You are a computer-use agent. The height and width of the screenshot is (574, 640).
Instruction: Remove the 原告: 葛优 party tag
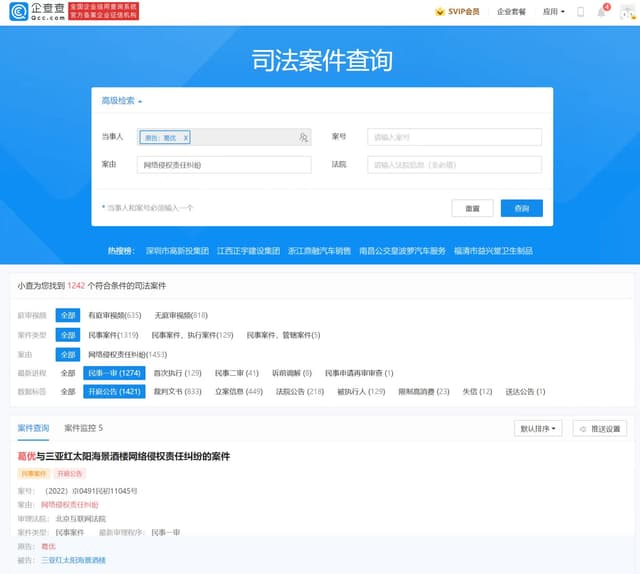[x=186, y=137]
